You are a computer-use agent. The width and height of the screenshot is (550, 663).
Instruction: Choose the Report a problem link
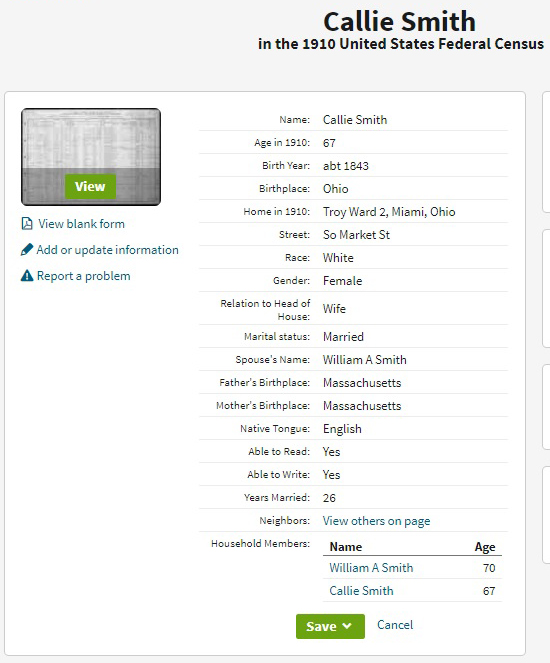(84, 276)
